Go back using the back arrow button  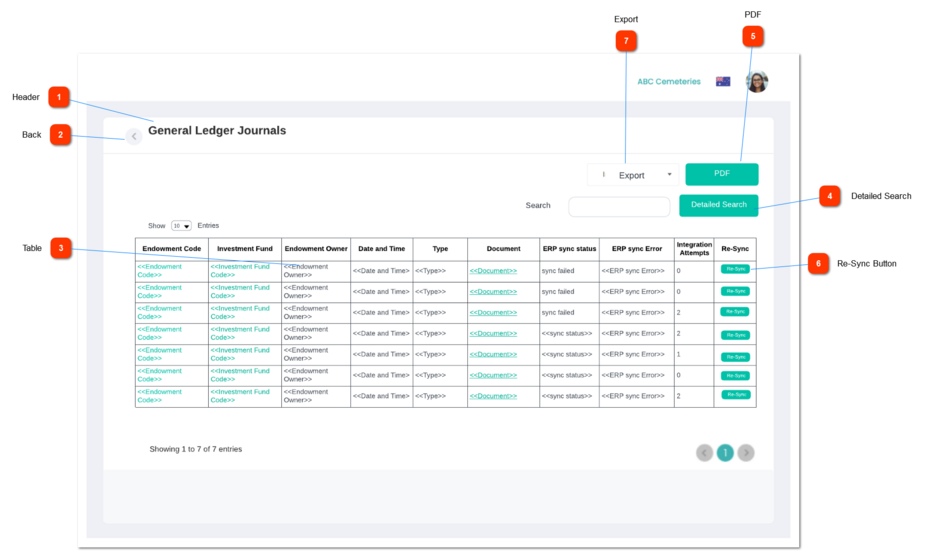tap(134, 136)
